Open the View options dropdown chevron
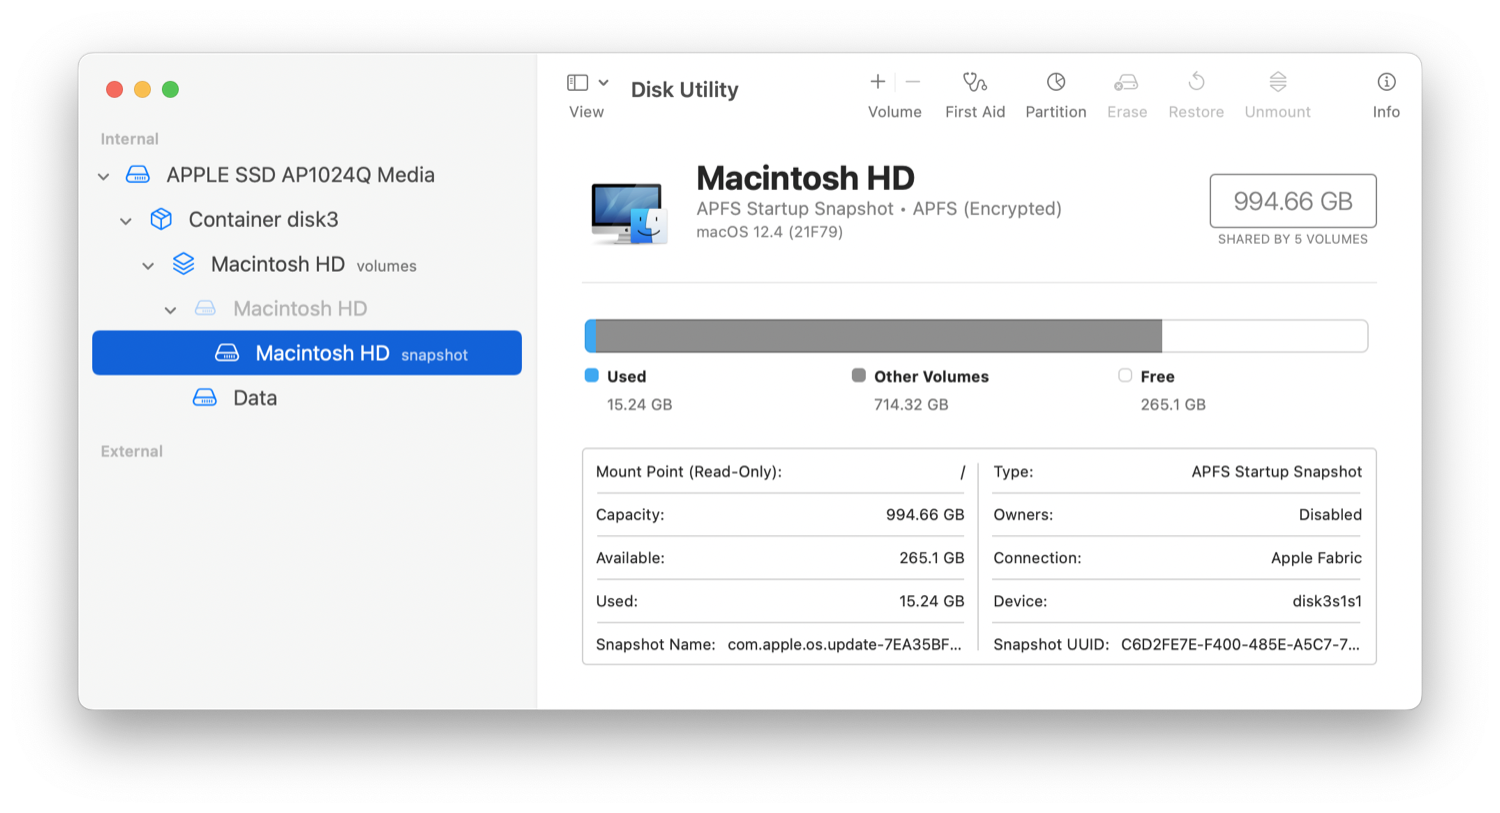 click(x=604, y=82)
